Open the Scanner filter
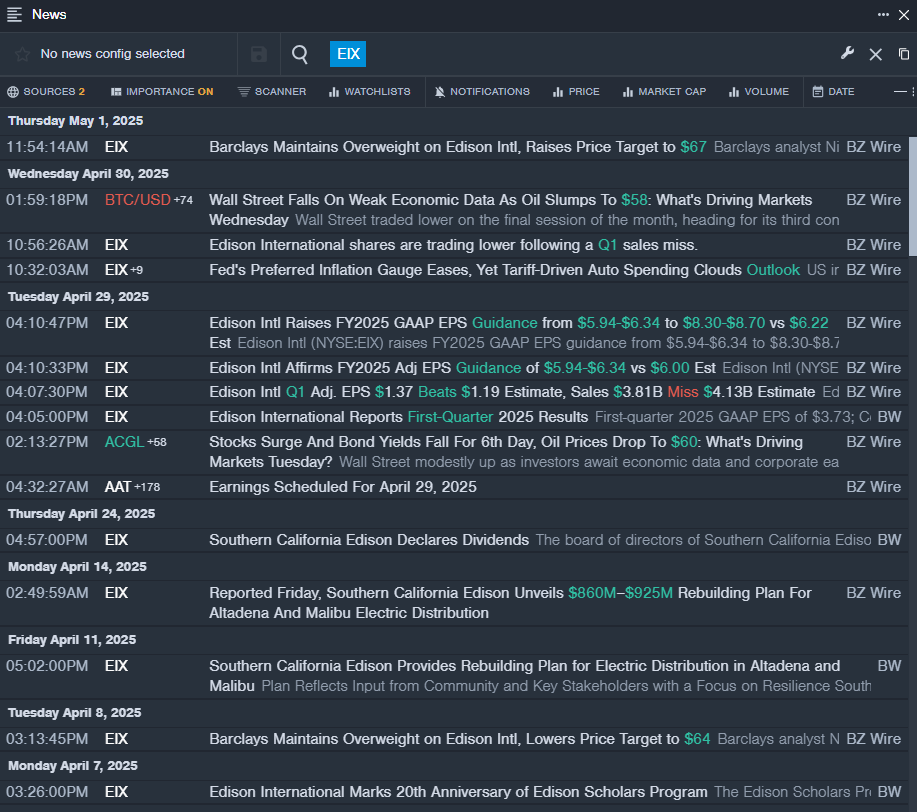The height and width of the screenshot is (812, 917). pyautogui.click(x=272, y=92)
